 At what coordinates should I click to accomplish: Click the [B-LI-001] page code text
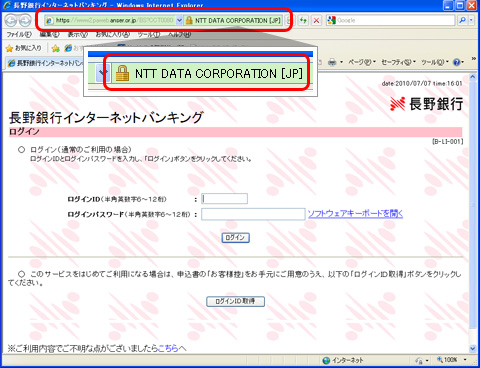tap(448, 142)
